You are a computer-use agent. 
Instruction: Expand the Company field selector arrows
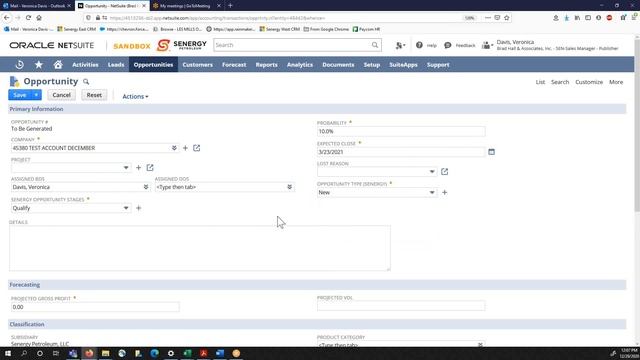[x=174, y=148]
